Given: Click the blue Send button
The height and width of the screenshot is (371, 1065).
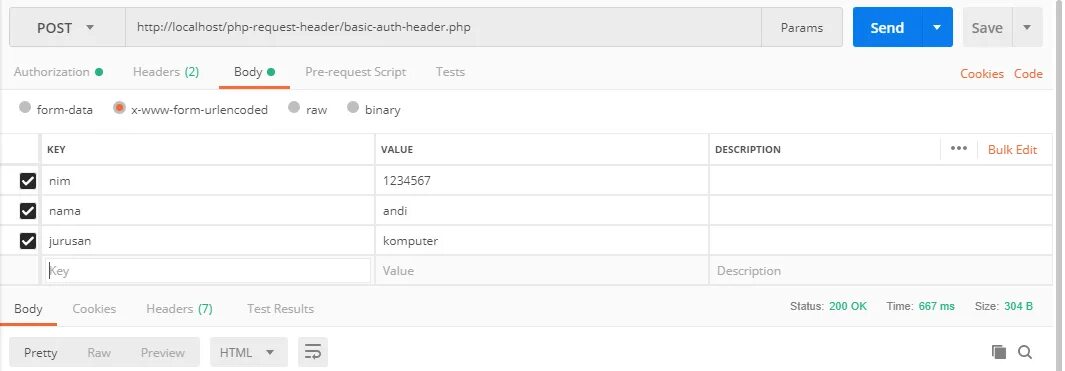Looking at the screenshot, I should click(x=887, y=28).
